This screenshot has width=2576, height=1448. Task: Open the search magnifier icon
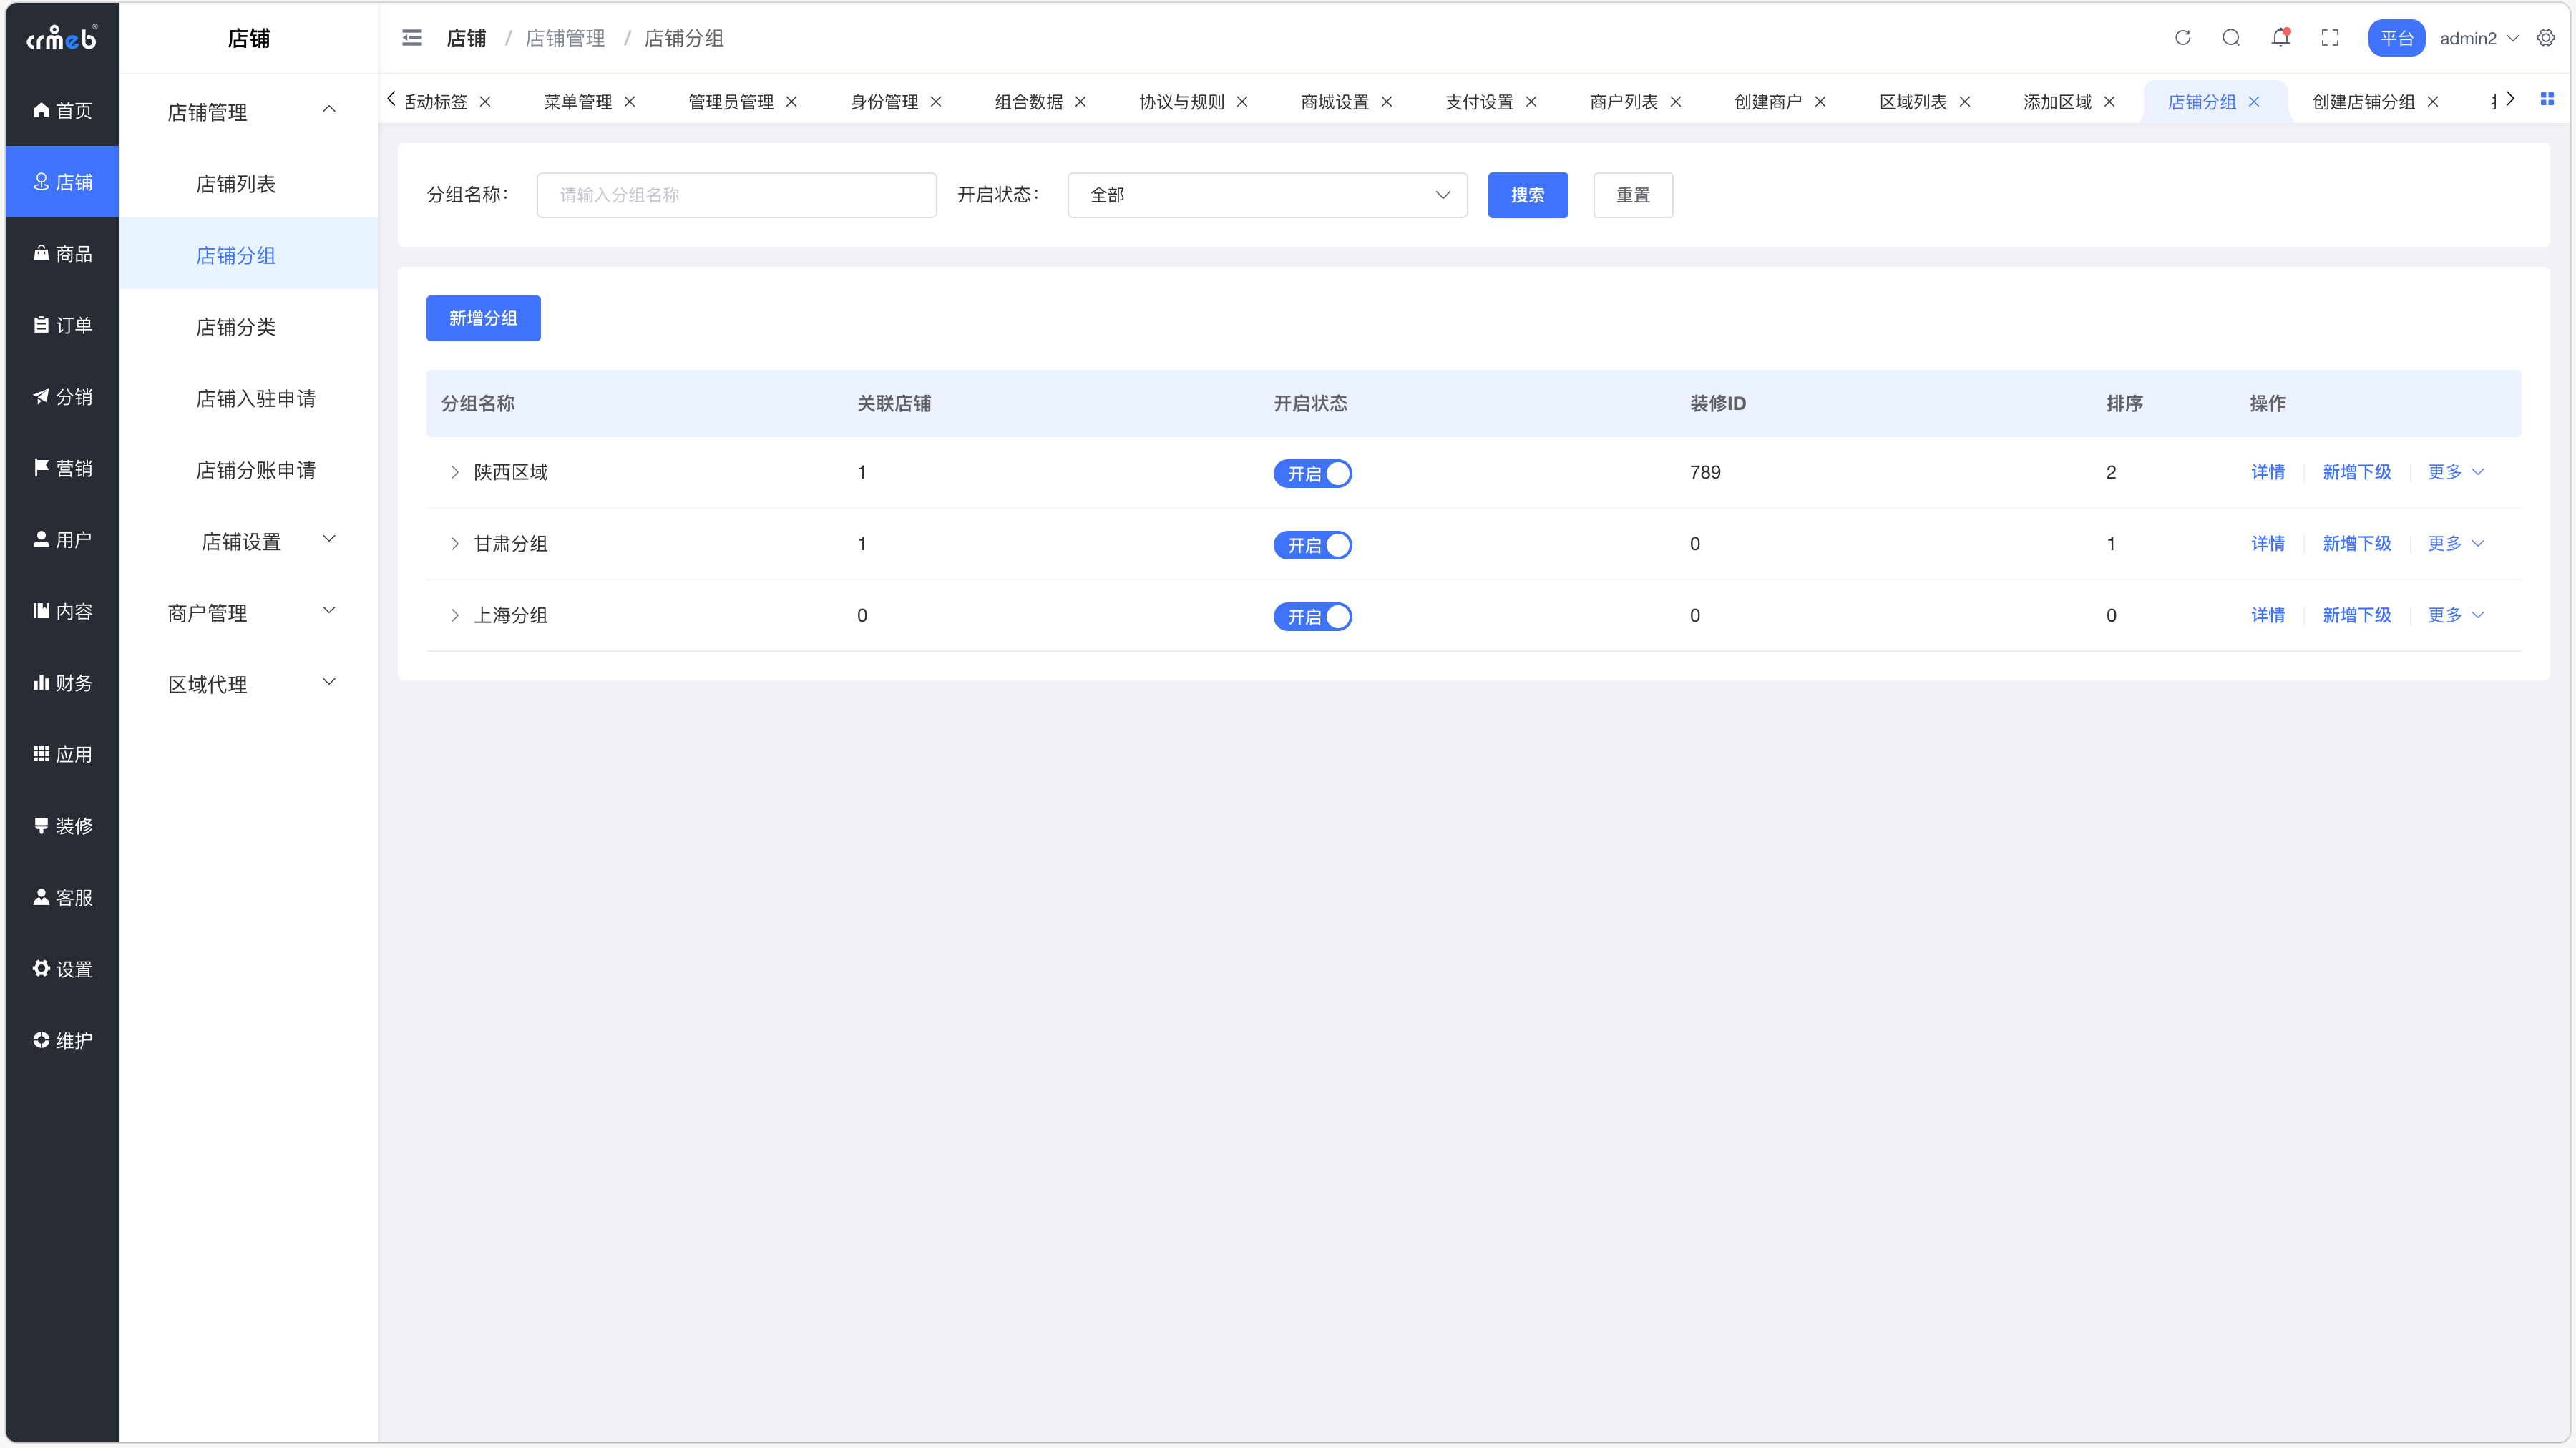coord(2231,38)
